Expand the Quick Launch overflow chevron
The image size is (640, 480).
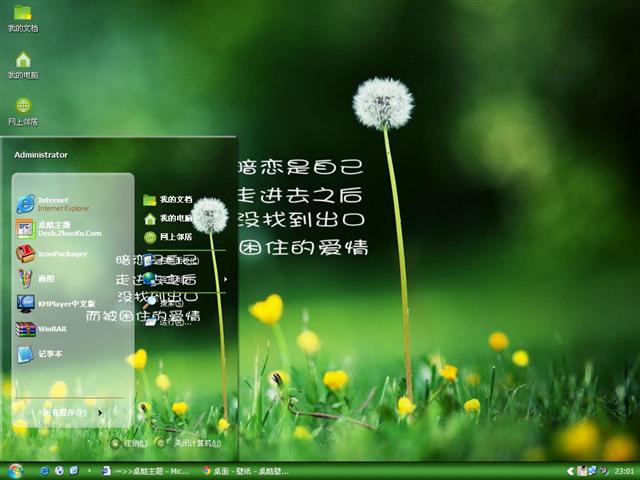tap(89, 471)
